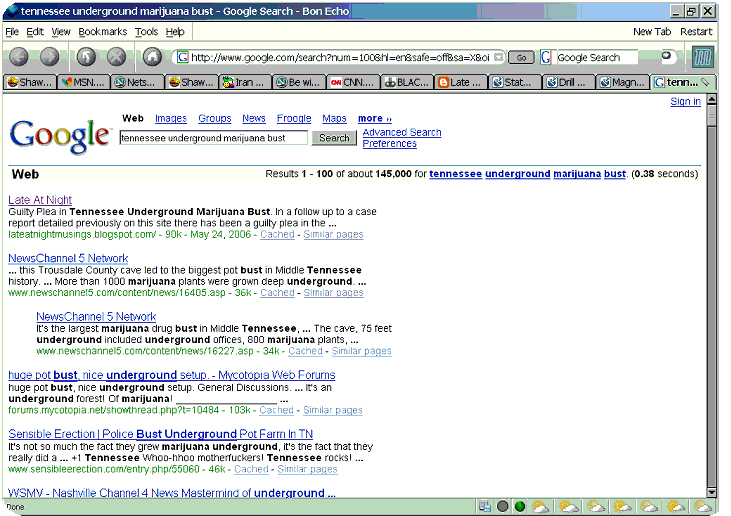Open the WSMV Nashville Channel 4 result
This screenshot has height=516, width=731.
click(172, 493)
